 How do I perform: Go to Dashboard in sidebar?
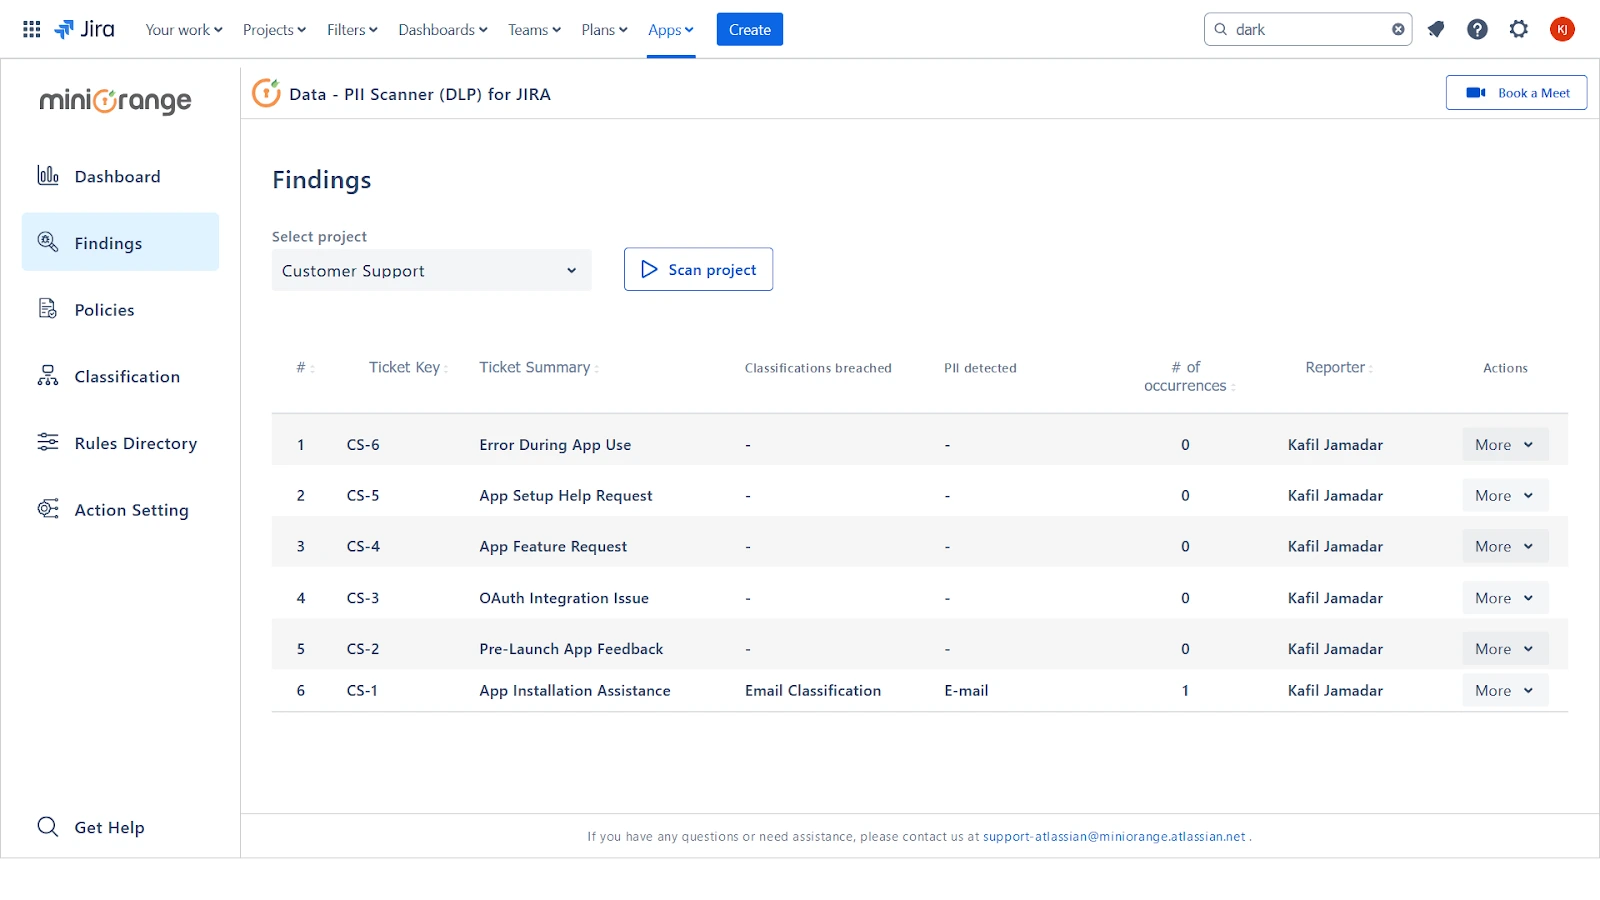pyautogui.click(x=117, y=177)
